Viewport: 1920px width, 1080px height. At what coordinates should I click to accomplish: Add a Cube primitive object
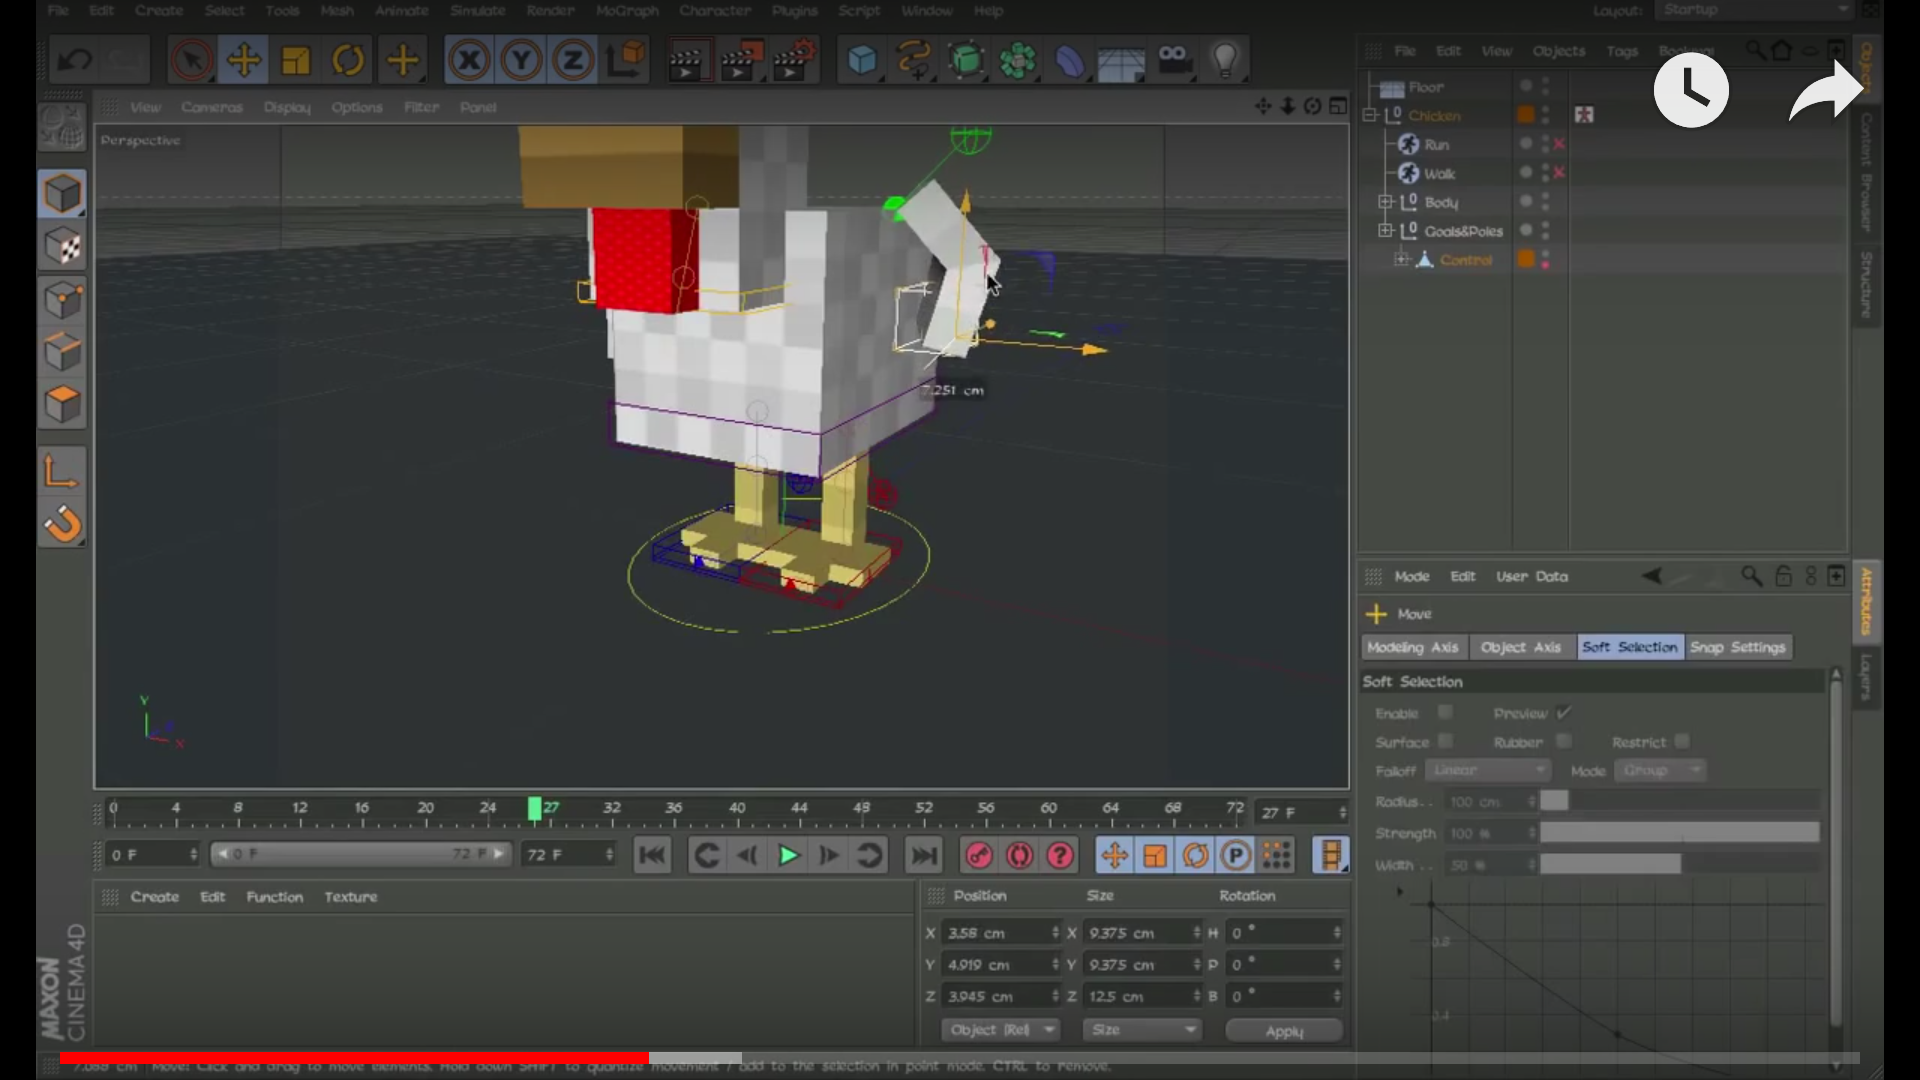(x=862, y=61)
